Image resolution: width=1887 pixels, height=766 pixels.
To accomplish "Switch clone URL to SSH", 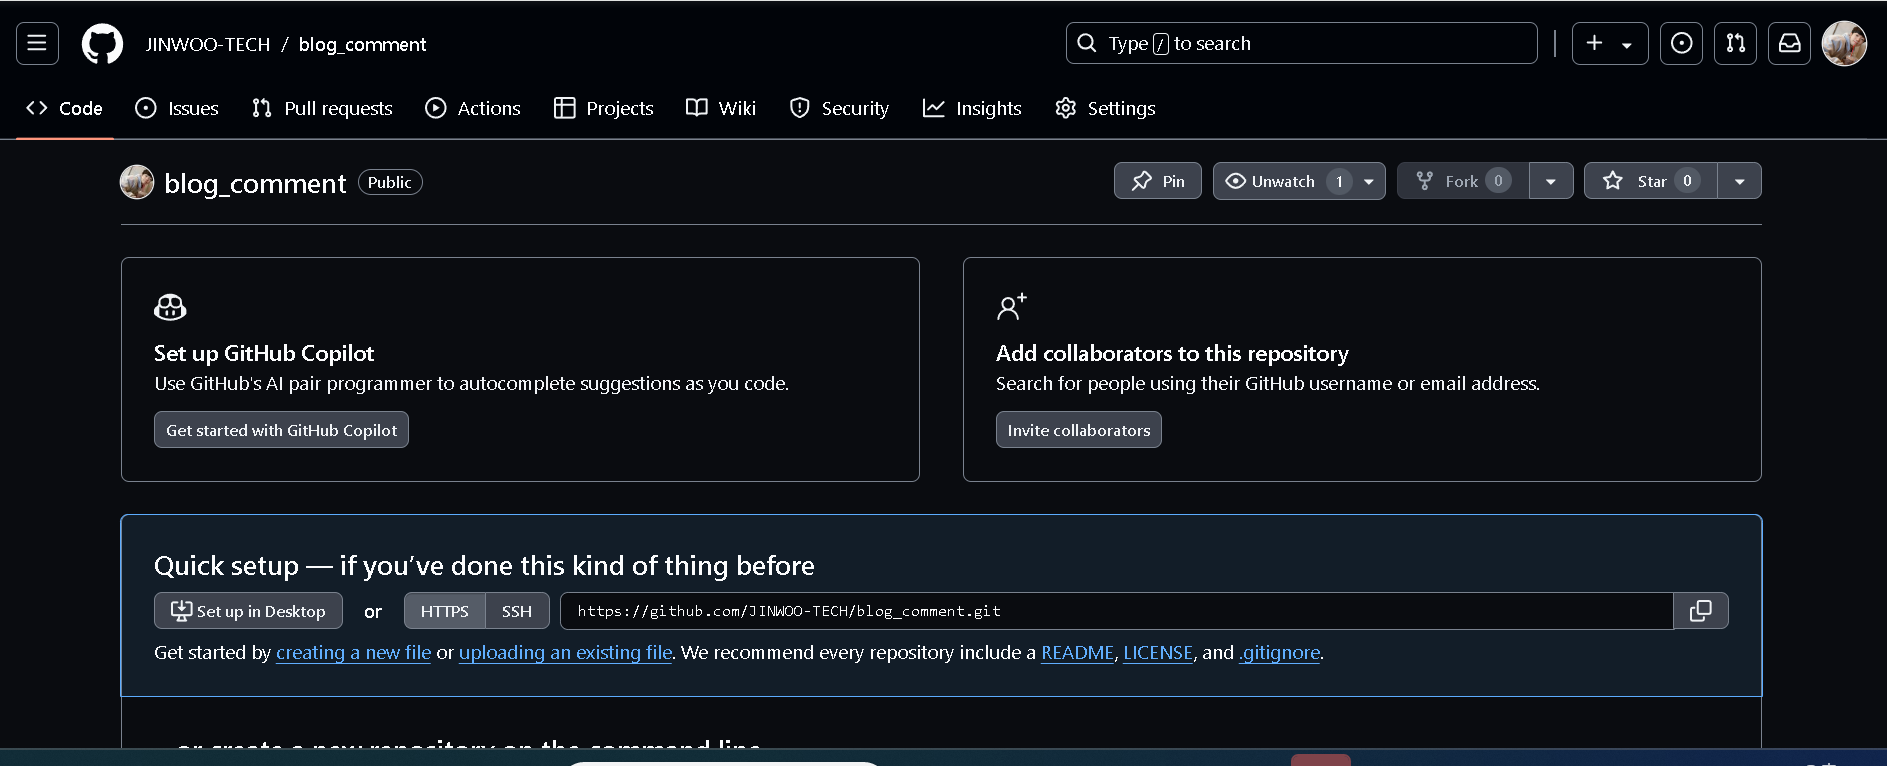I will [517, 611].
